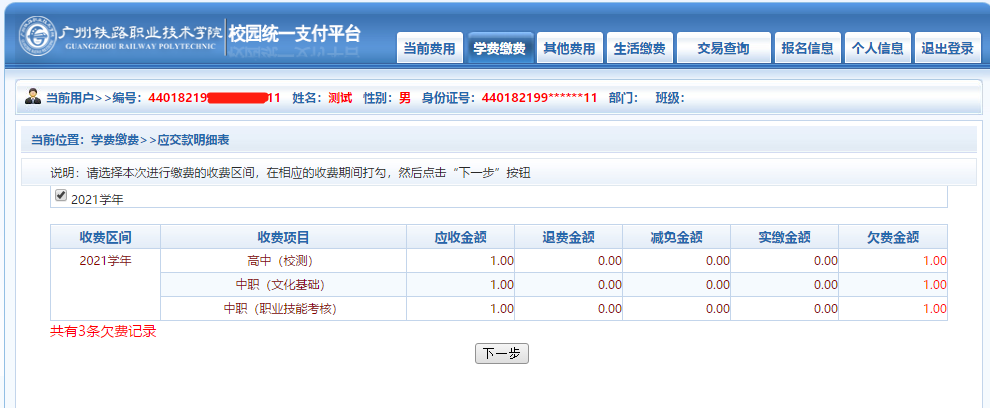Click the user avatar icon beside 当前用户
This screenshot has width=990, height=408.
[33, 98]
